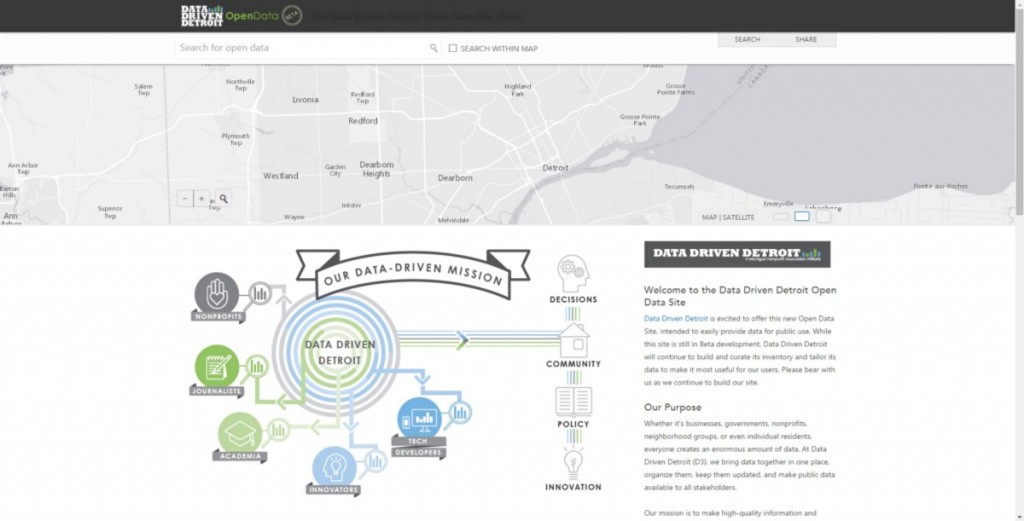
Task: Click the JOURNALISTS ribbon label
Action: 217,391
